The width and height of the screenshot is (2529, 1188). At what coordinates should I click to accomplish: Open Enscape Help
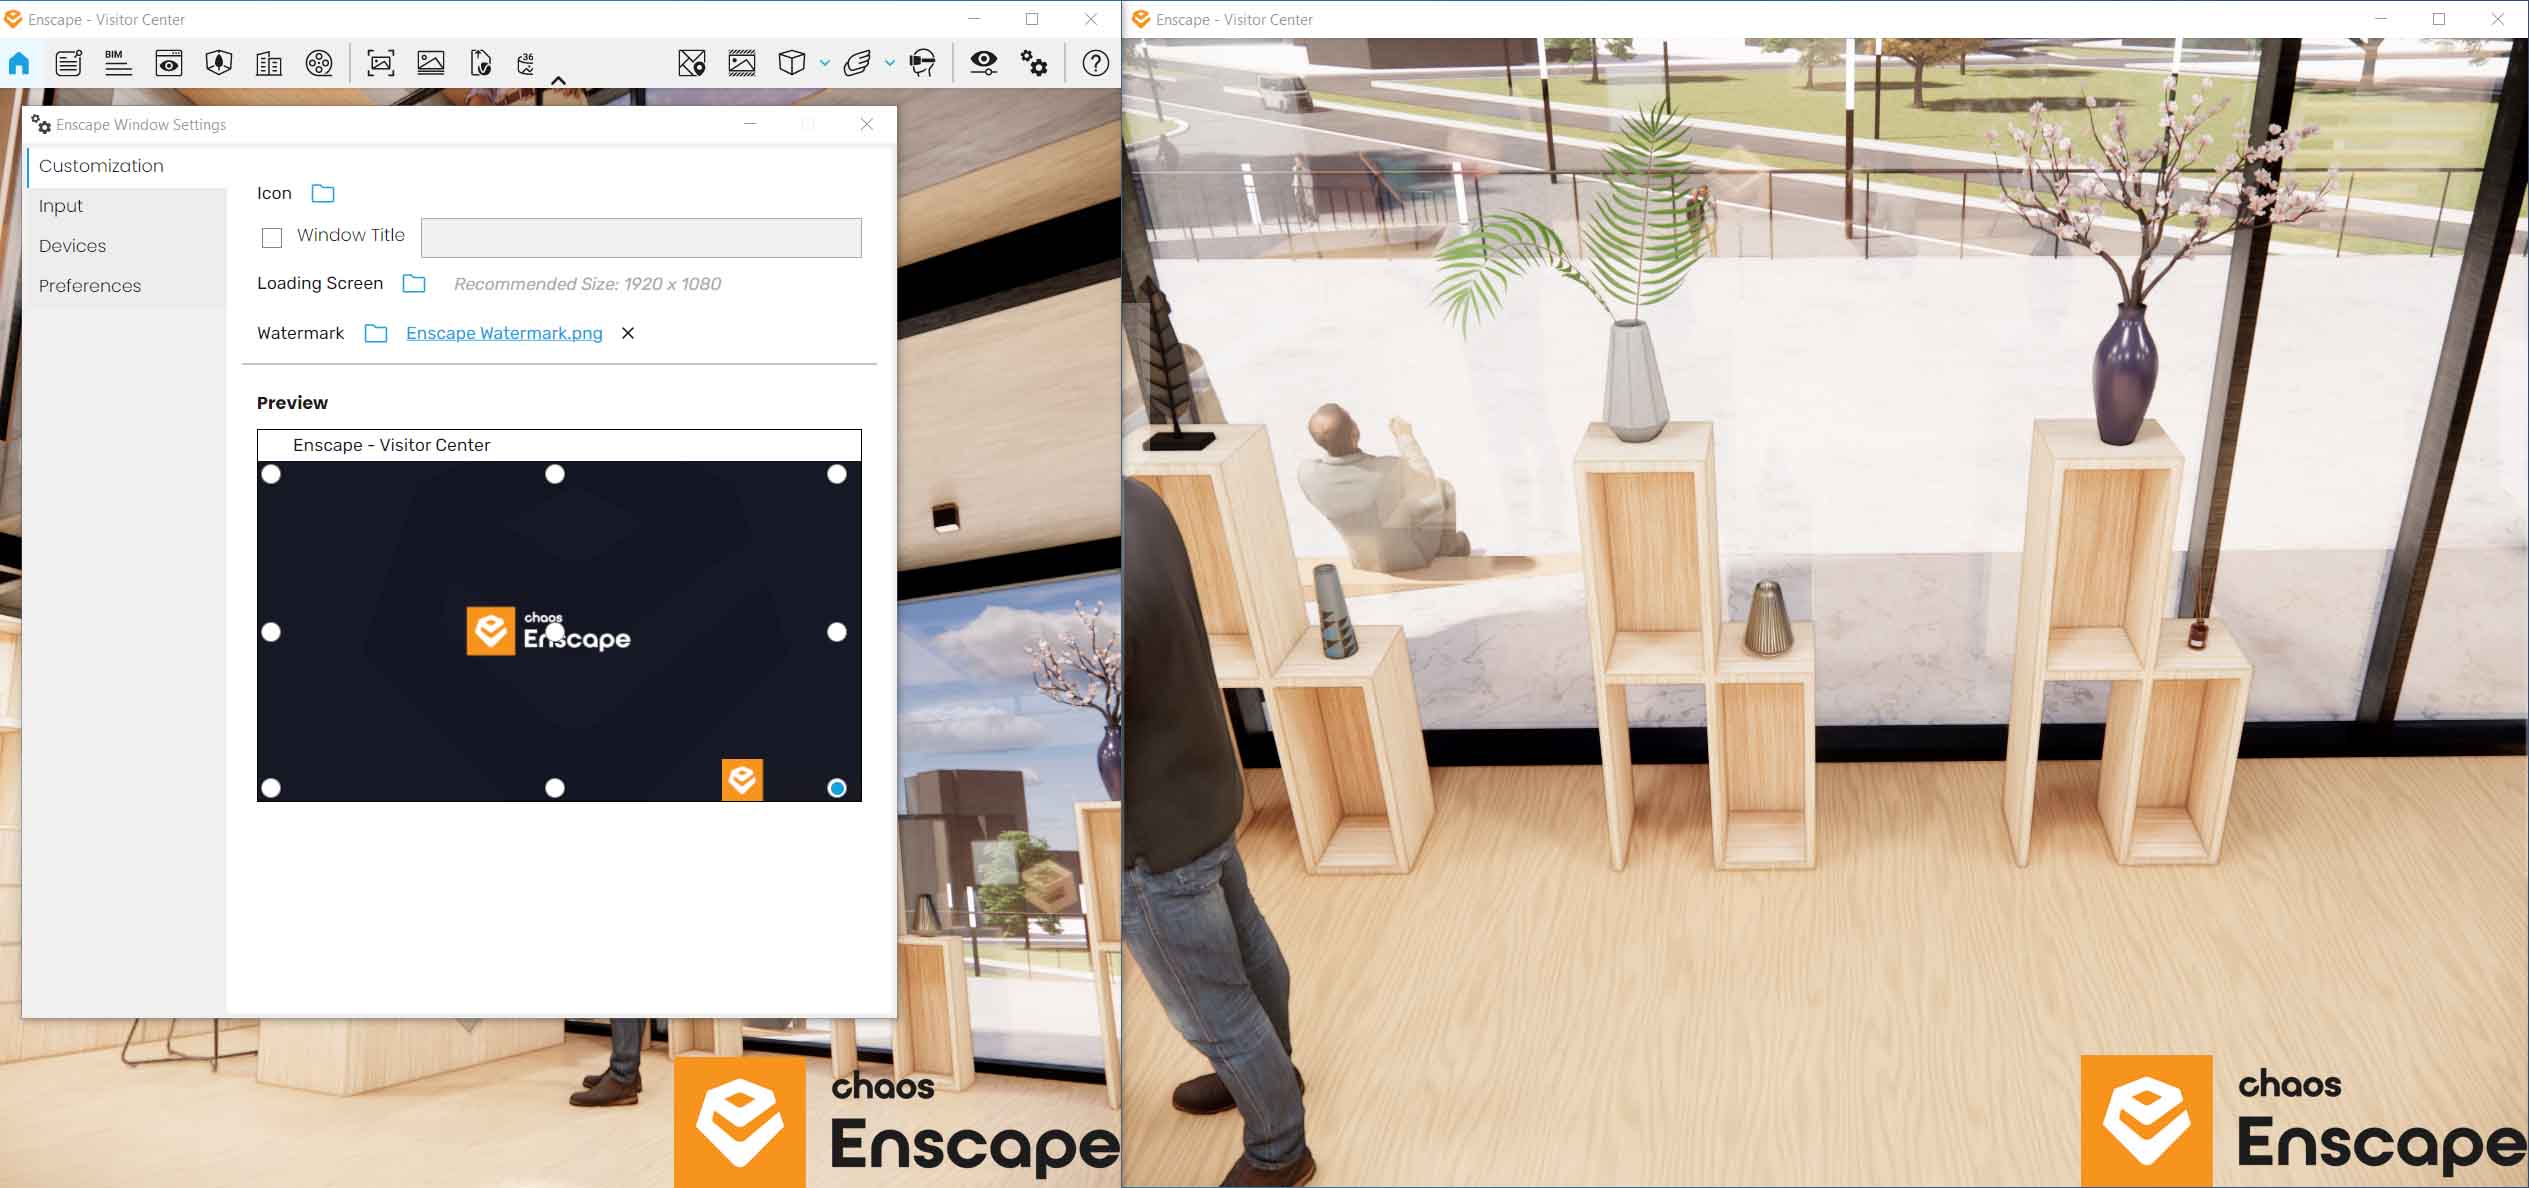tap(1094, 63)
